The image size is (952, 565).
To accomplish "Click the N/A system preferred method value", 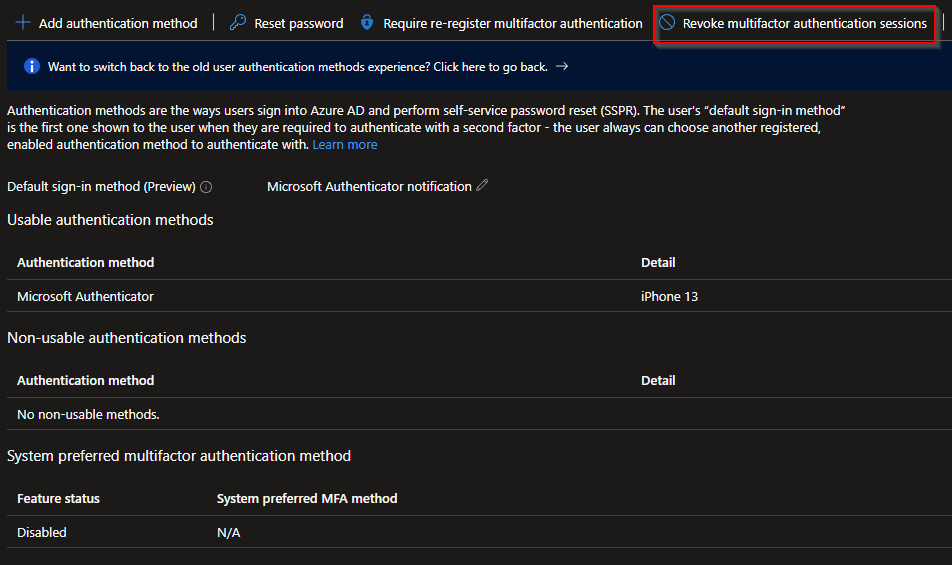I will (228, 532).
